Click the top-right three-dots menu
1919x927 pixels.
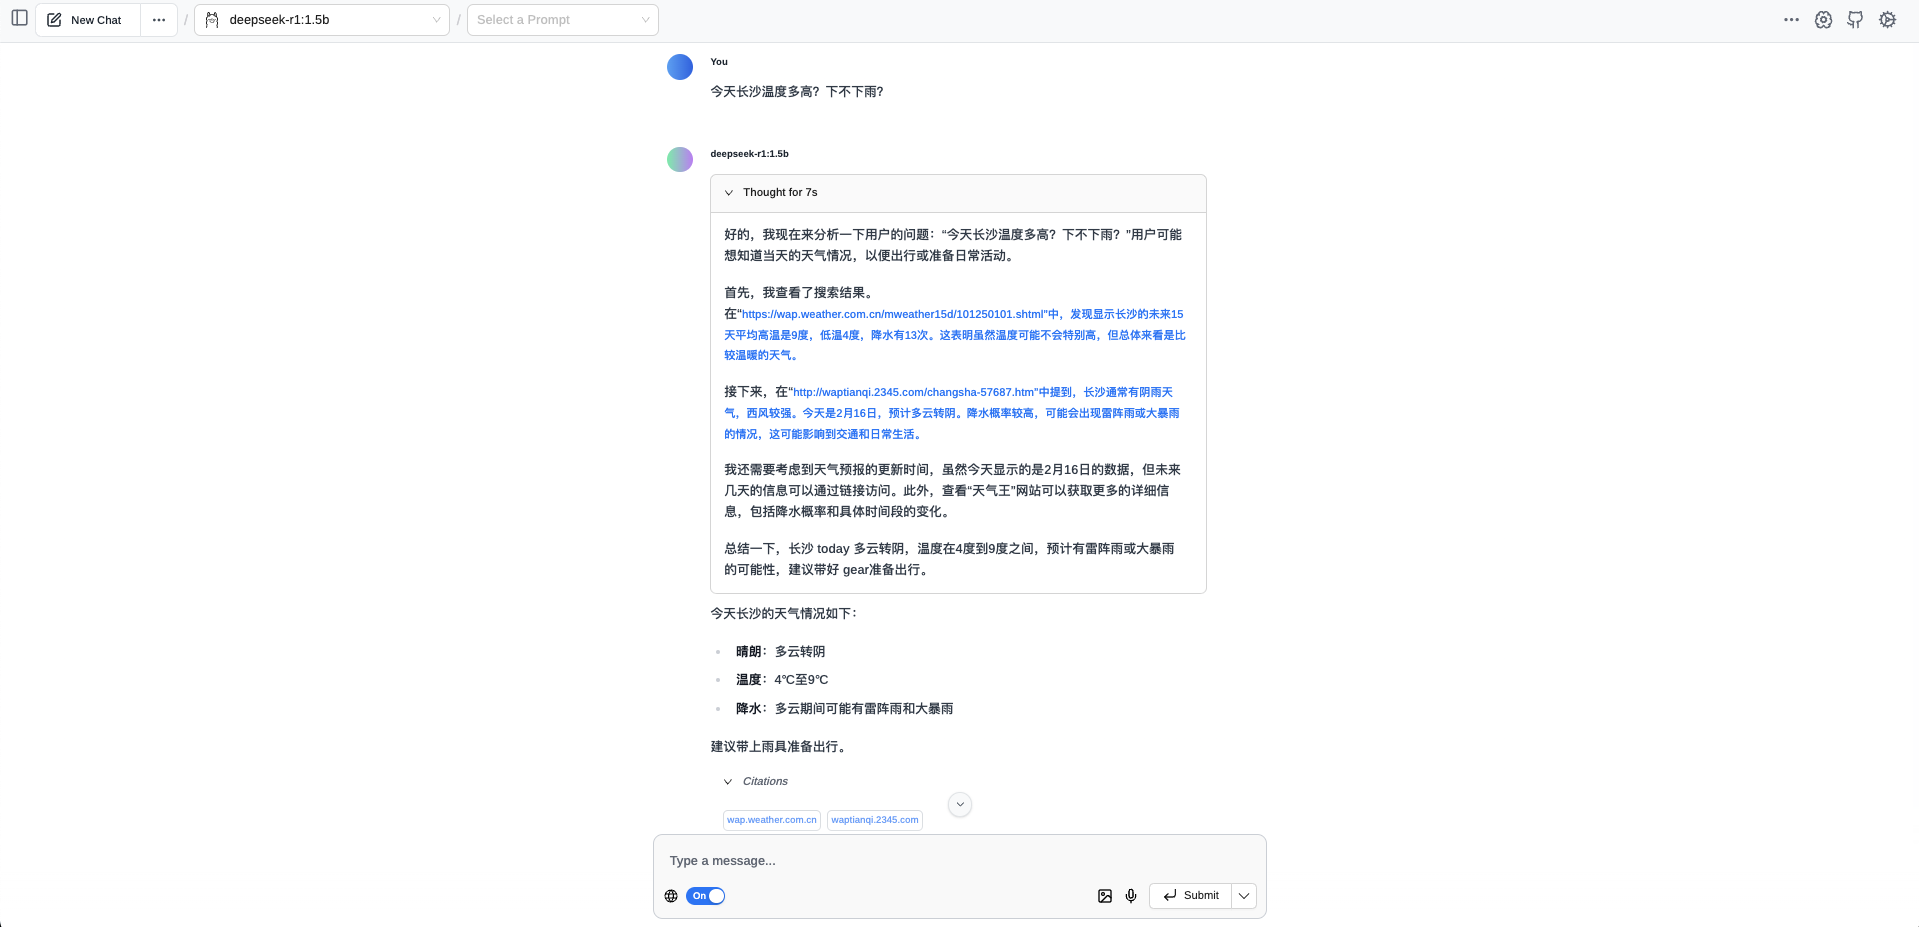click(x=1791, y=20)
